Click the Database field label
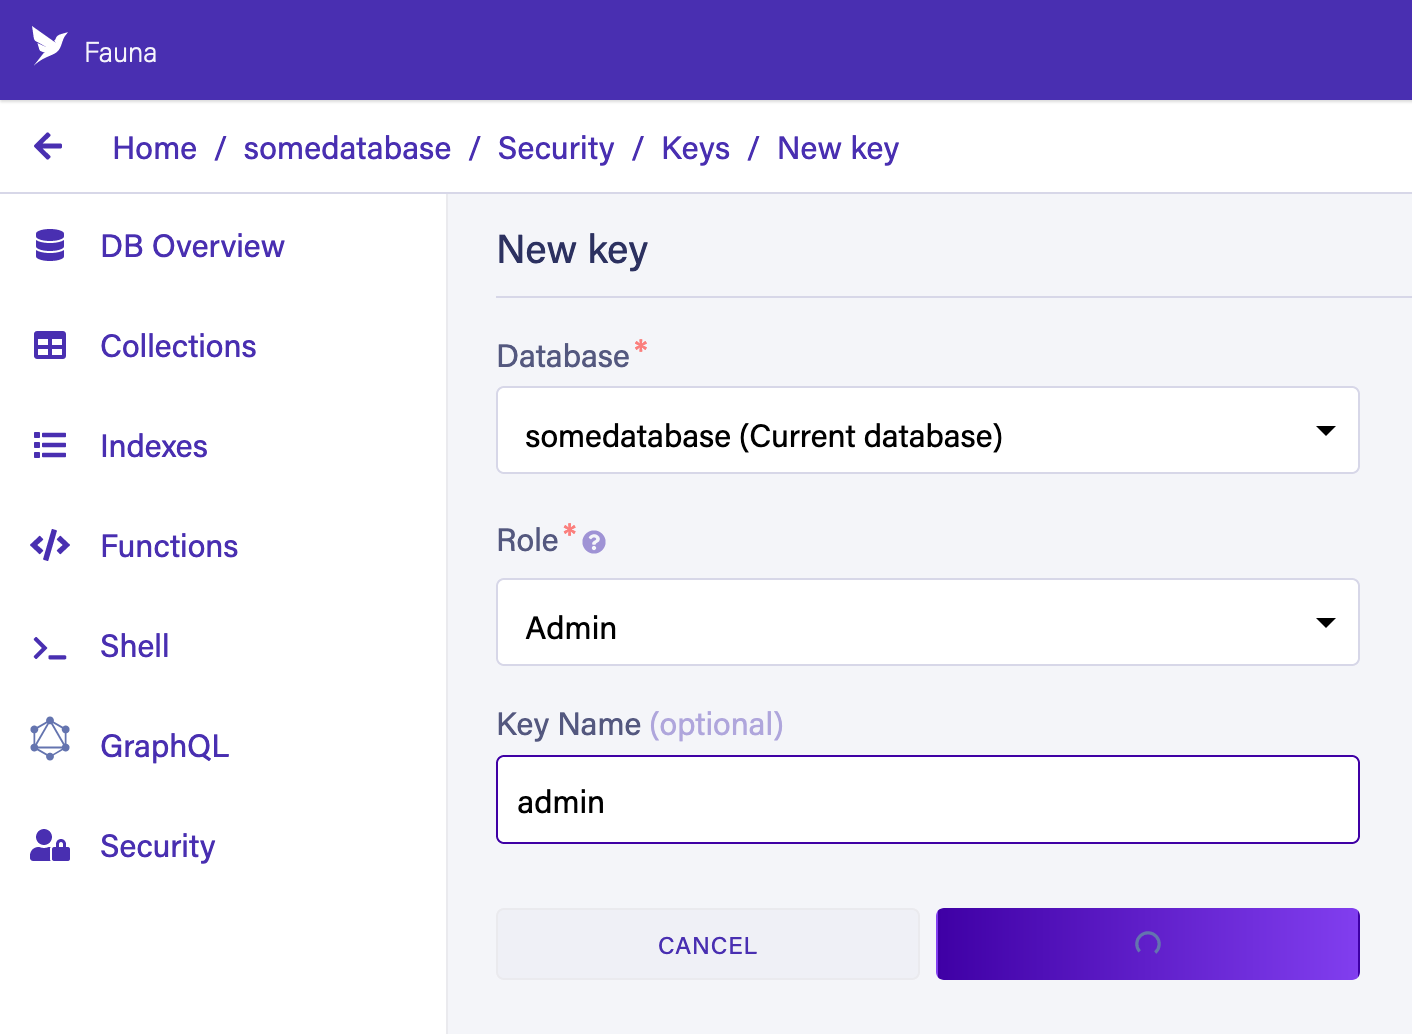Viewport: 1412px width, 1034px height. pos(563,356)
